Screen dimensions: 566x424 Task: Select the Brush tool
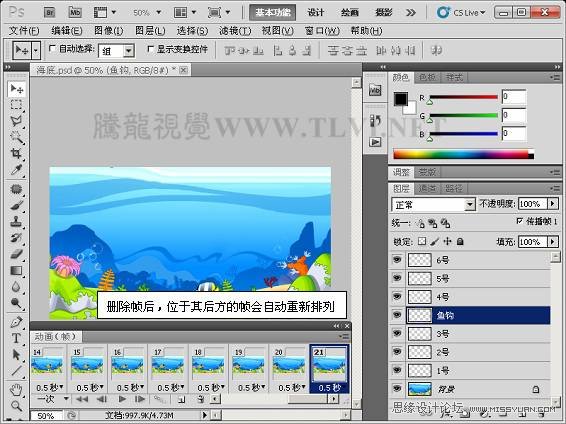pyautogui.click(x=17, y=206)
